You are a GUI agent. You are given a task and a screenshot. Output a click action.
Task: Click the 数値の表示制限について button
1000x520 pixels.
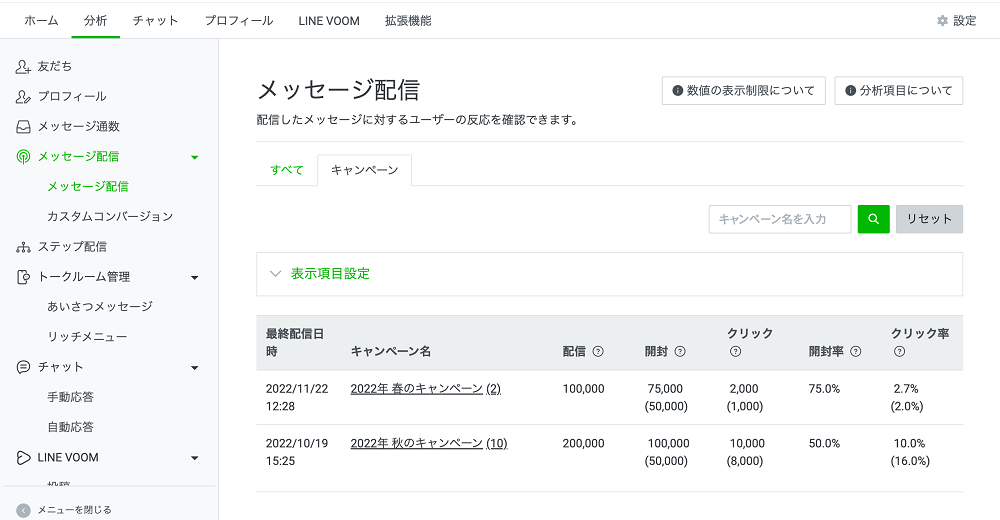tap(744, 90)
